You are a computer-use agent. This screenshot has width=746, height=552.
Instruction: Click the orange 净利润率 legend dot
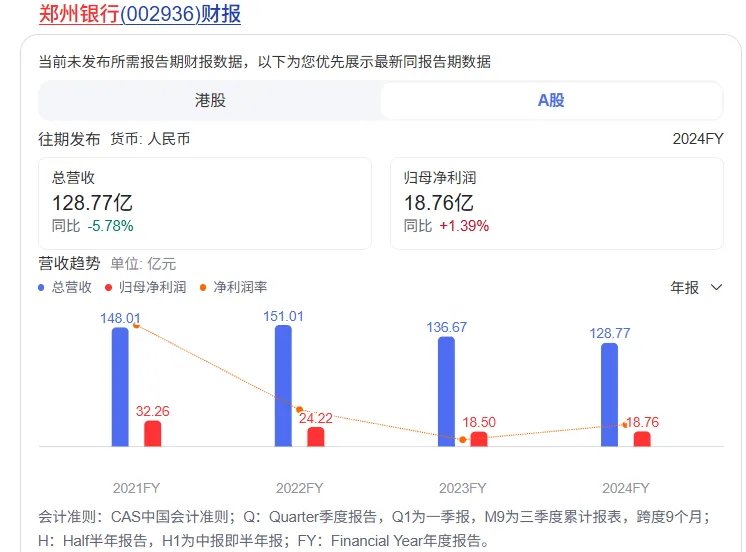(x=203, y=287)
